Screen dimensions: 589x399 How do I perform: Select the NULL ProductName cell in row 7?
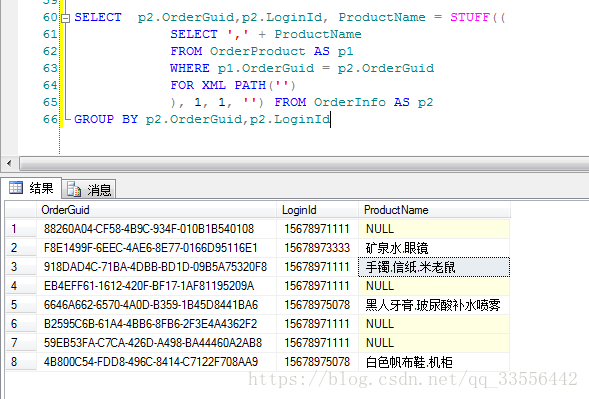pos(434,343)
